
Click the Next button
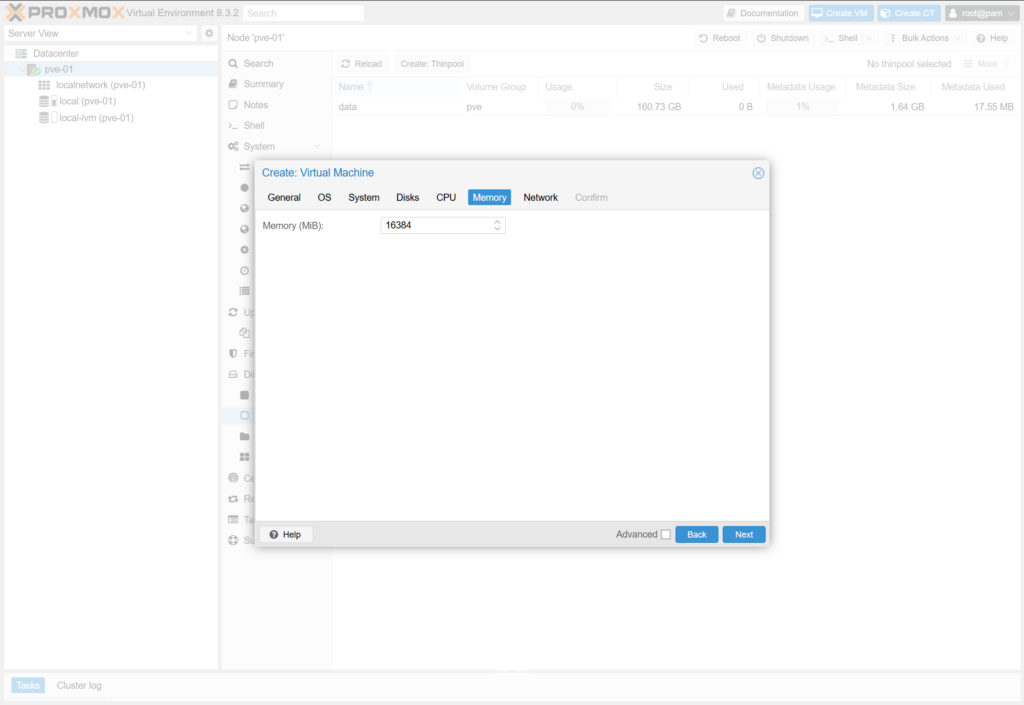743,534
